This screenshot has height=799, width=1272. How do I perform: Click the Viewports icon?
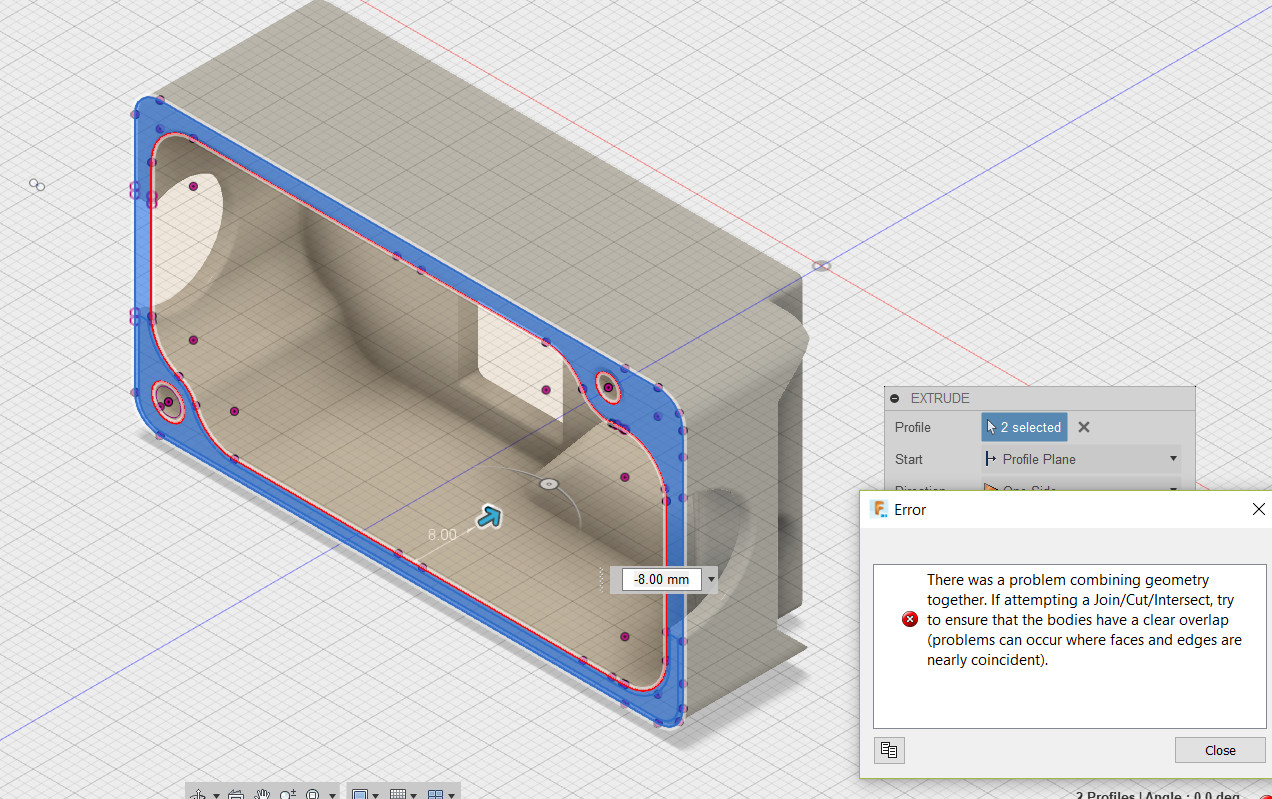pyautogui.click(x=438, y=793)
